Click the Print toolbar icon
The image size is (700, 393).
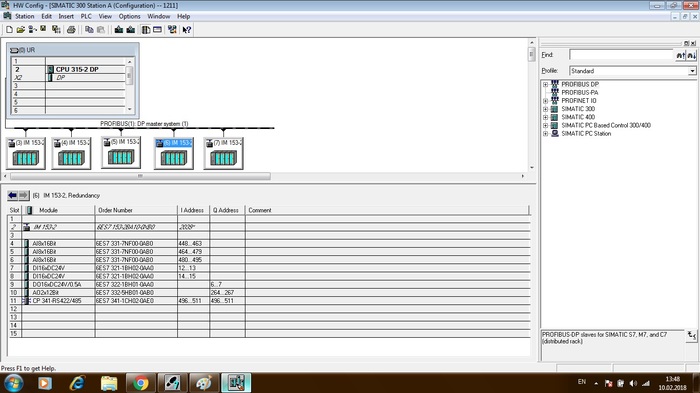71,29
